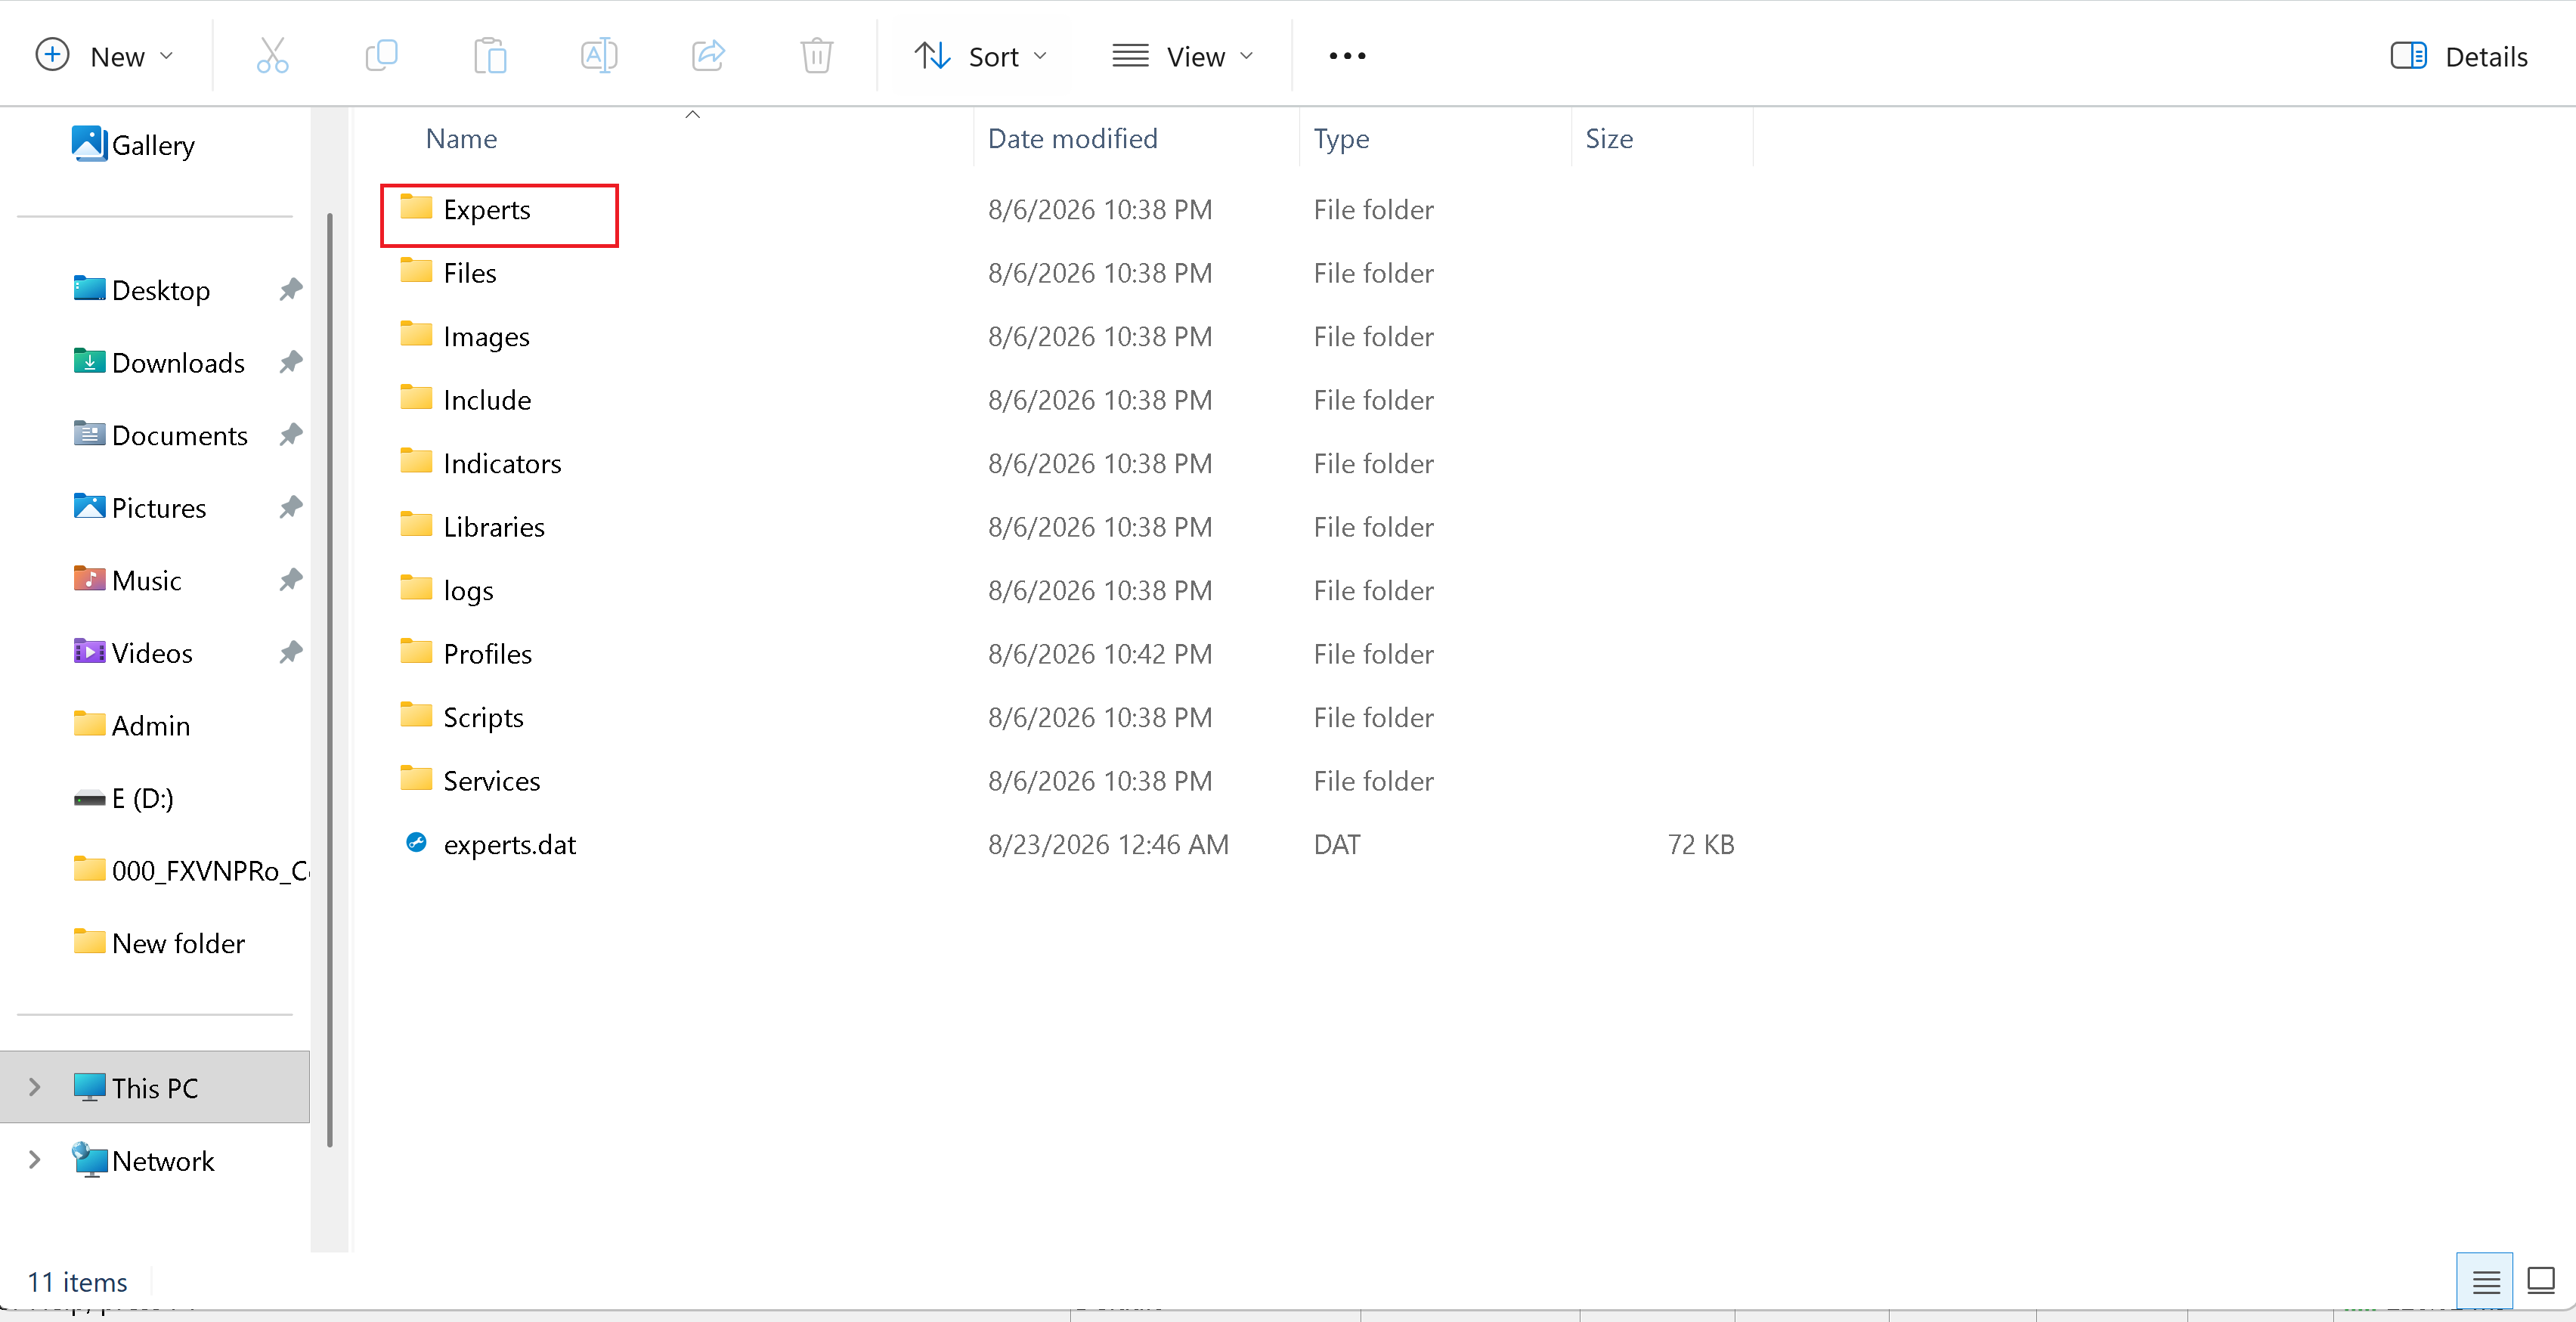This screenshot has height=1322, width=2576.
Task: Switch to details list view in status bar
Action: pos(2485,1281)
